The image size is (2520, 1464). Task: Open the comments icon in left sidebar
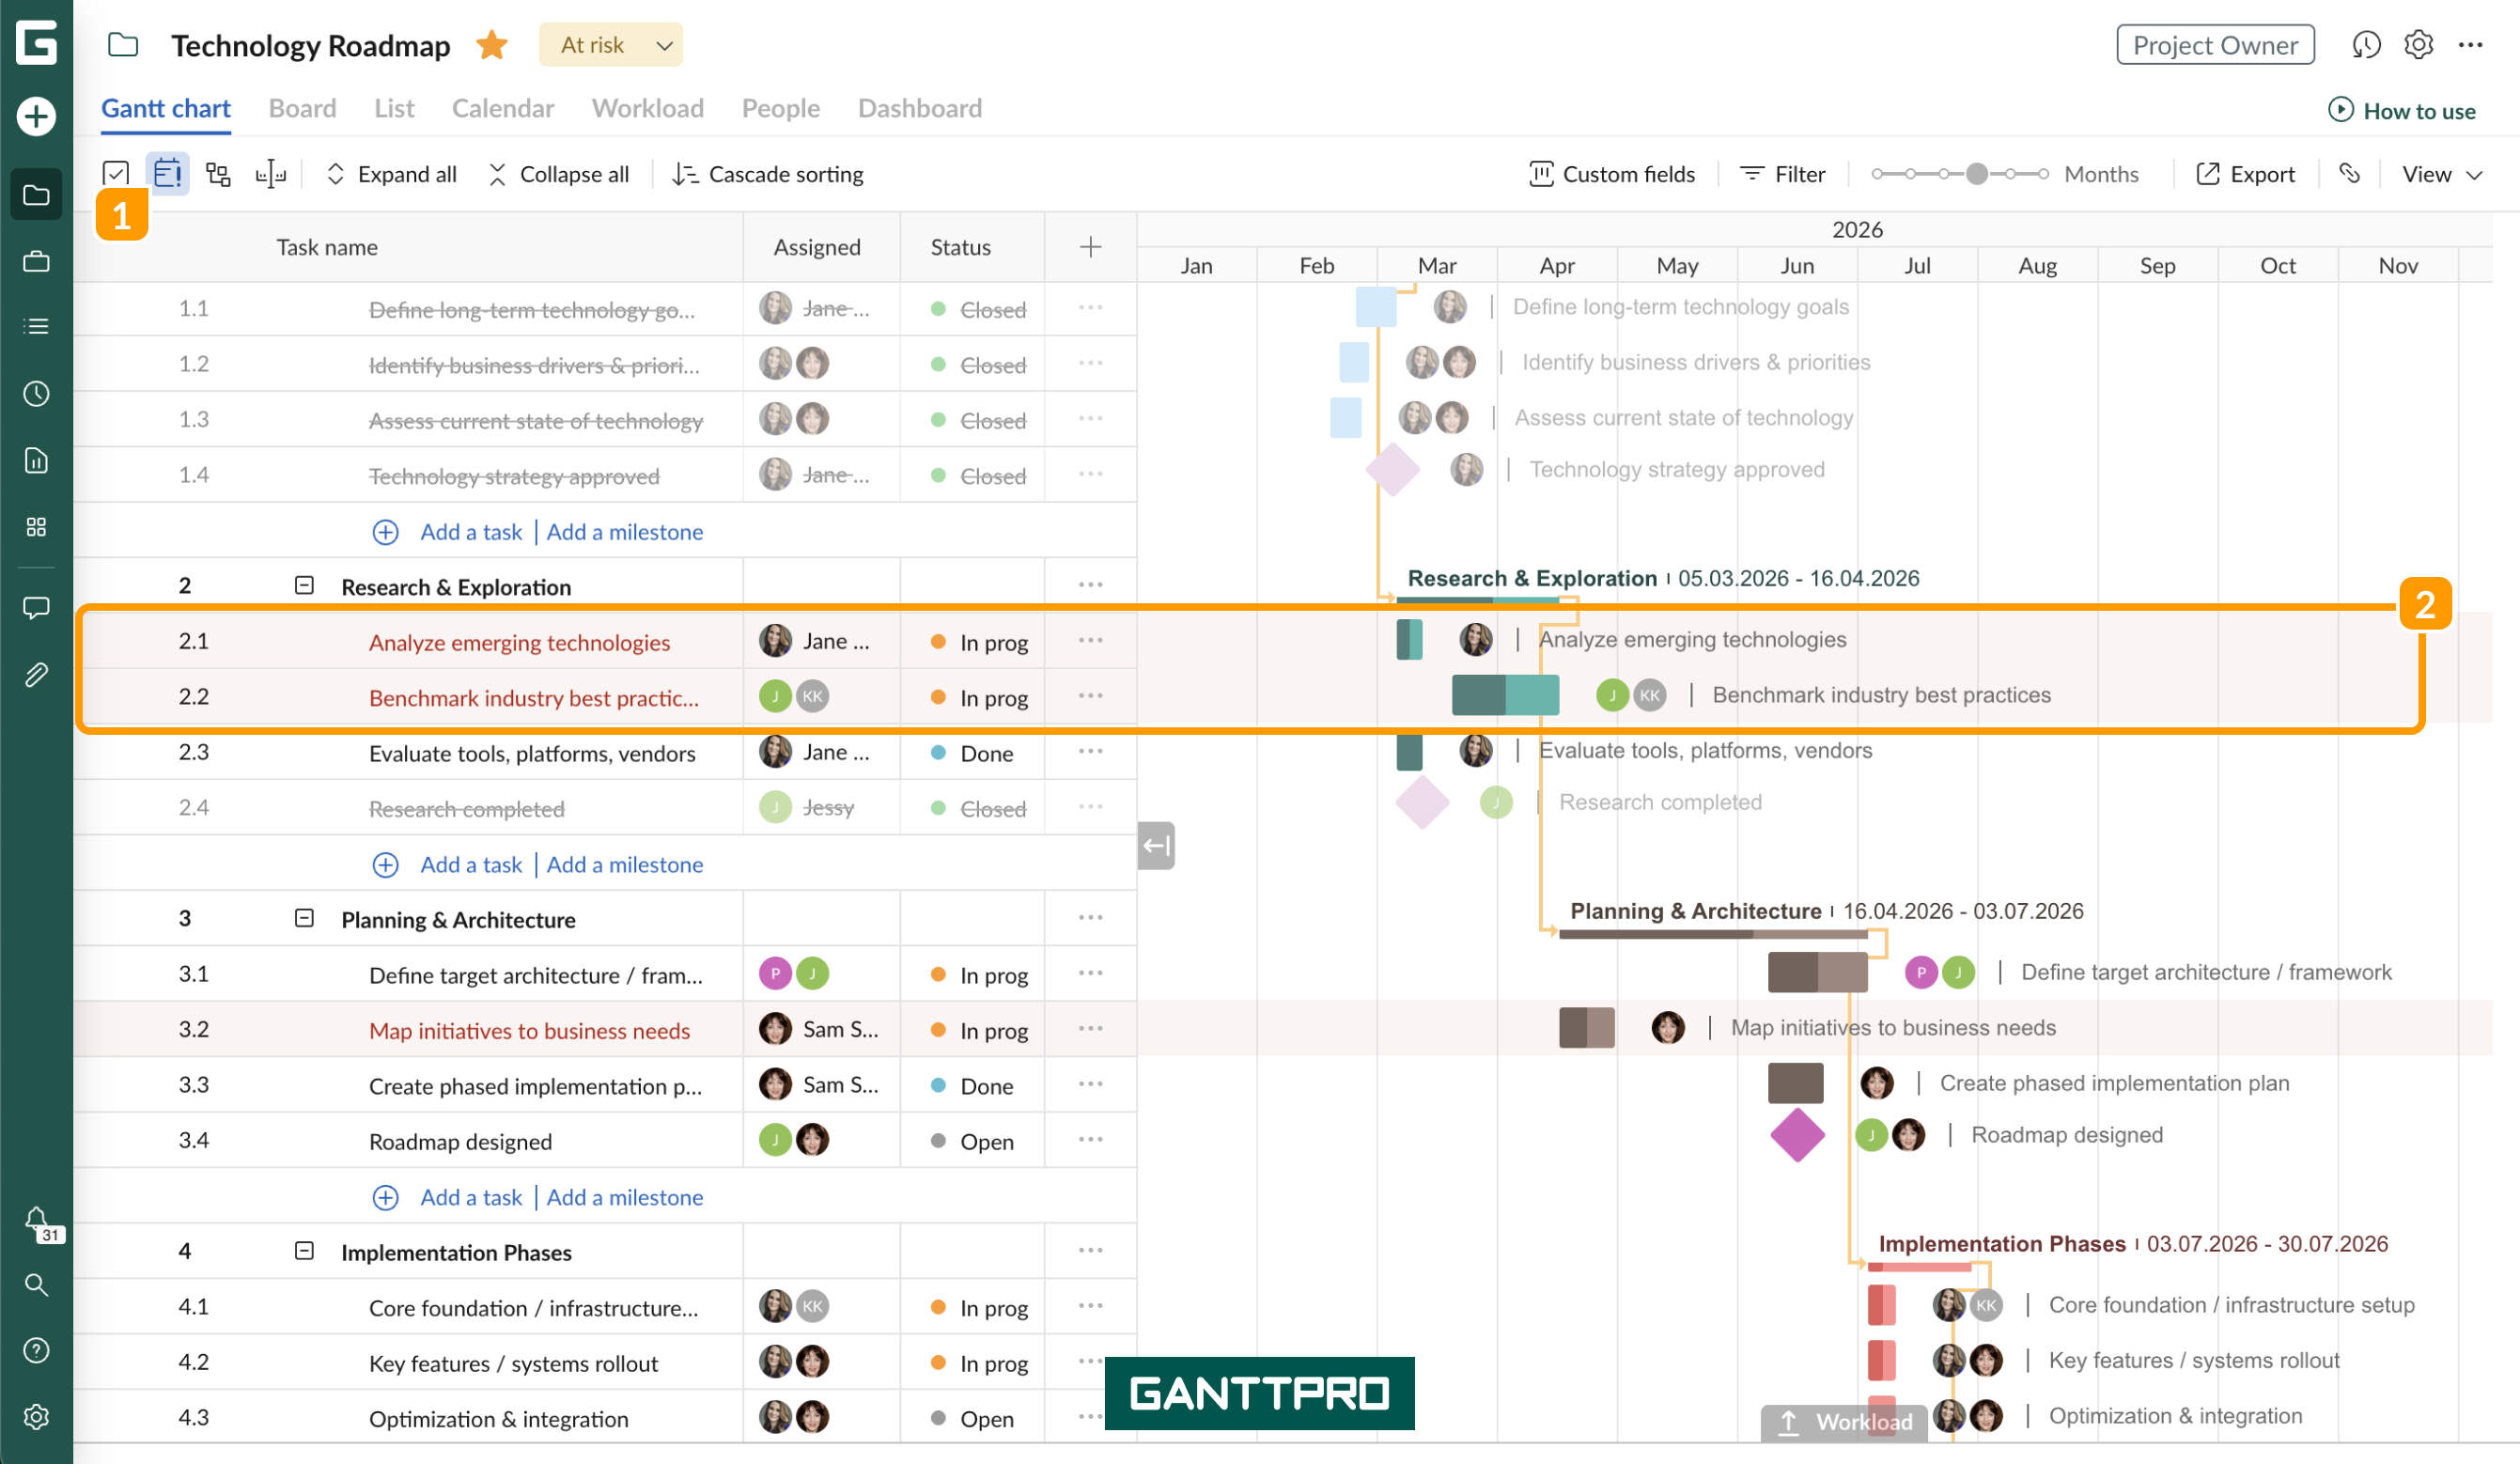tap(36, 608)
